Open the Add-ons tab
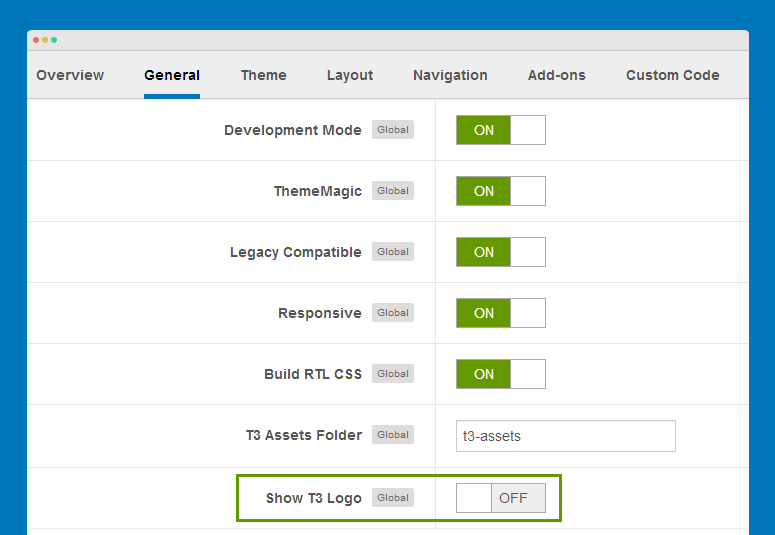The image size is (775, 535). tap(557, 75)
